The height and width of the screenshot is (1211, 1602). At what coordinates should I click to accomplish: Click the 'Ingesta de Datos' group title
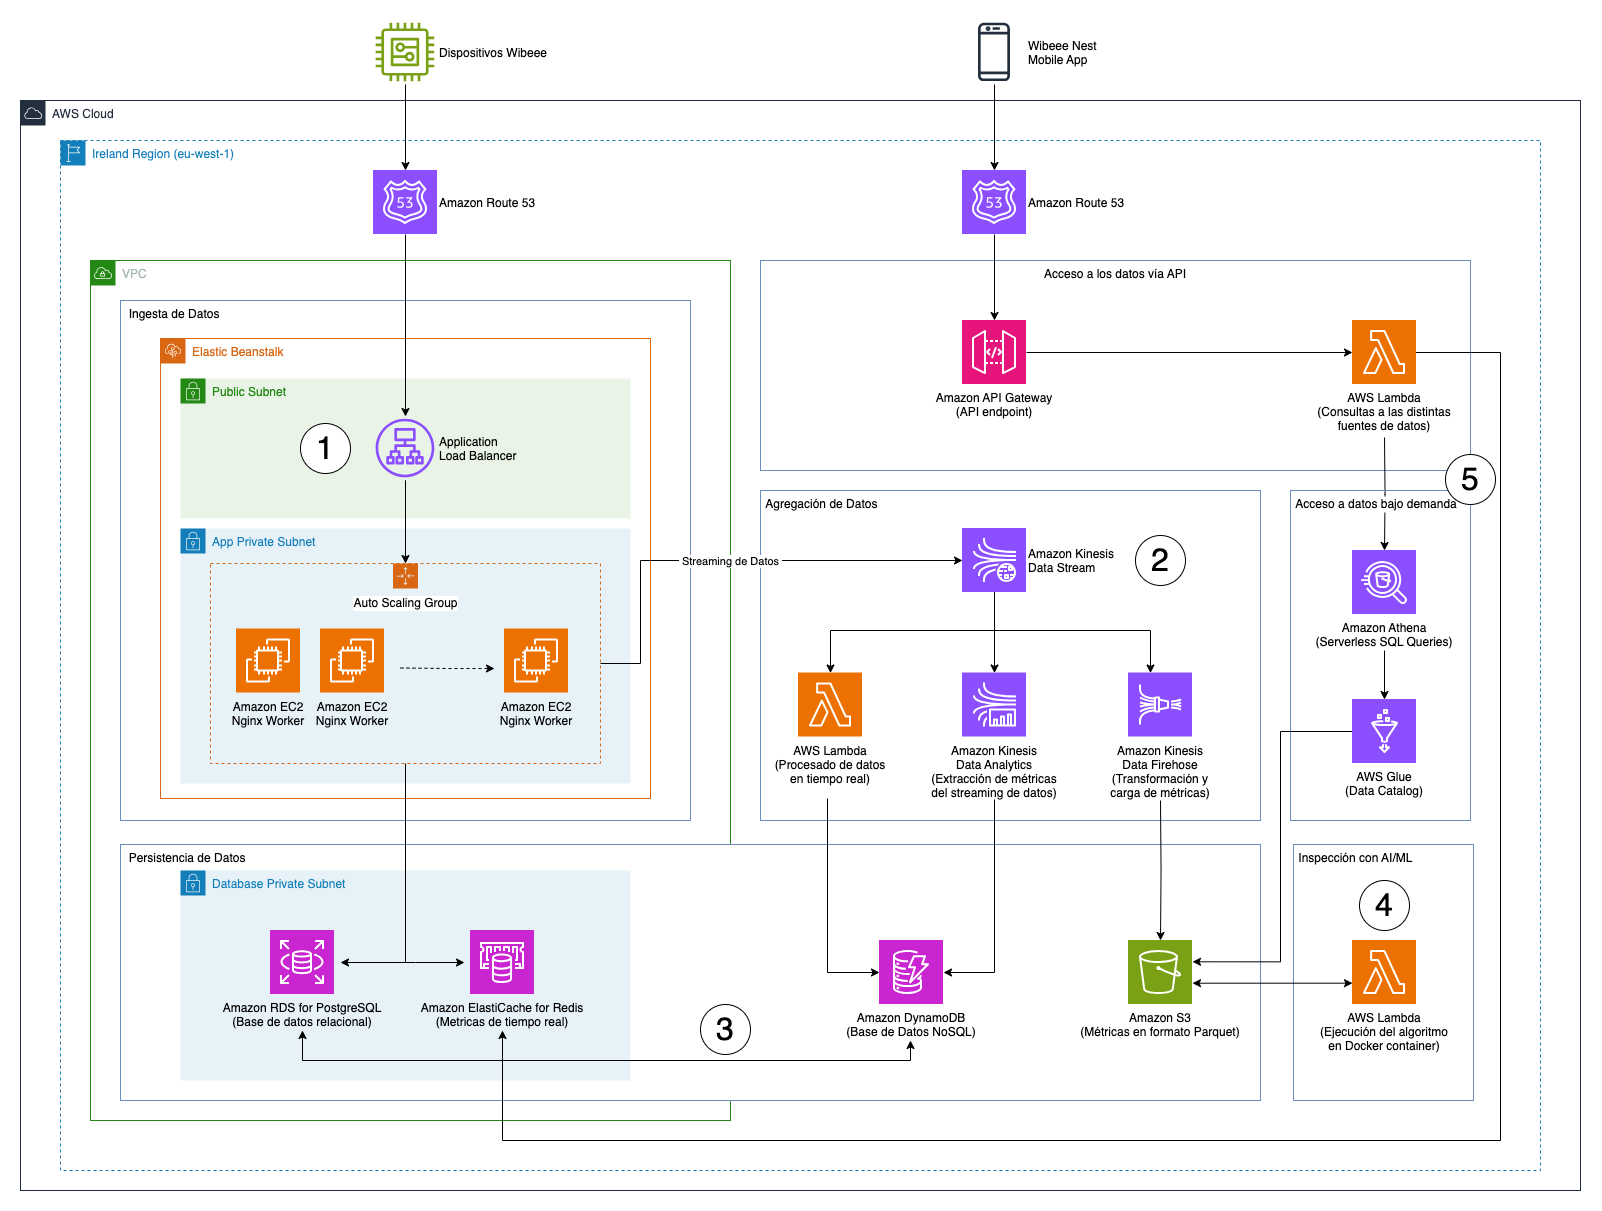click(174, 314)
